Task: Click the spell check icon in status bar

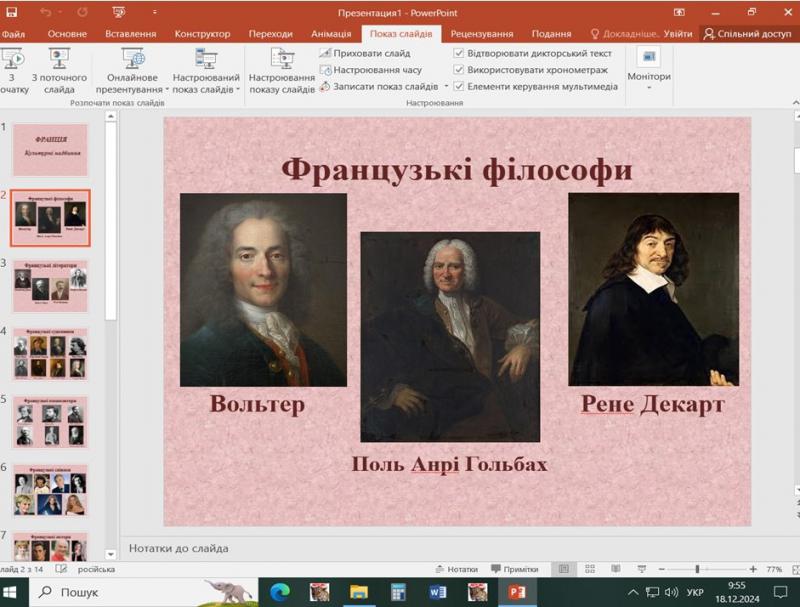Action: click(61, 569)
